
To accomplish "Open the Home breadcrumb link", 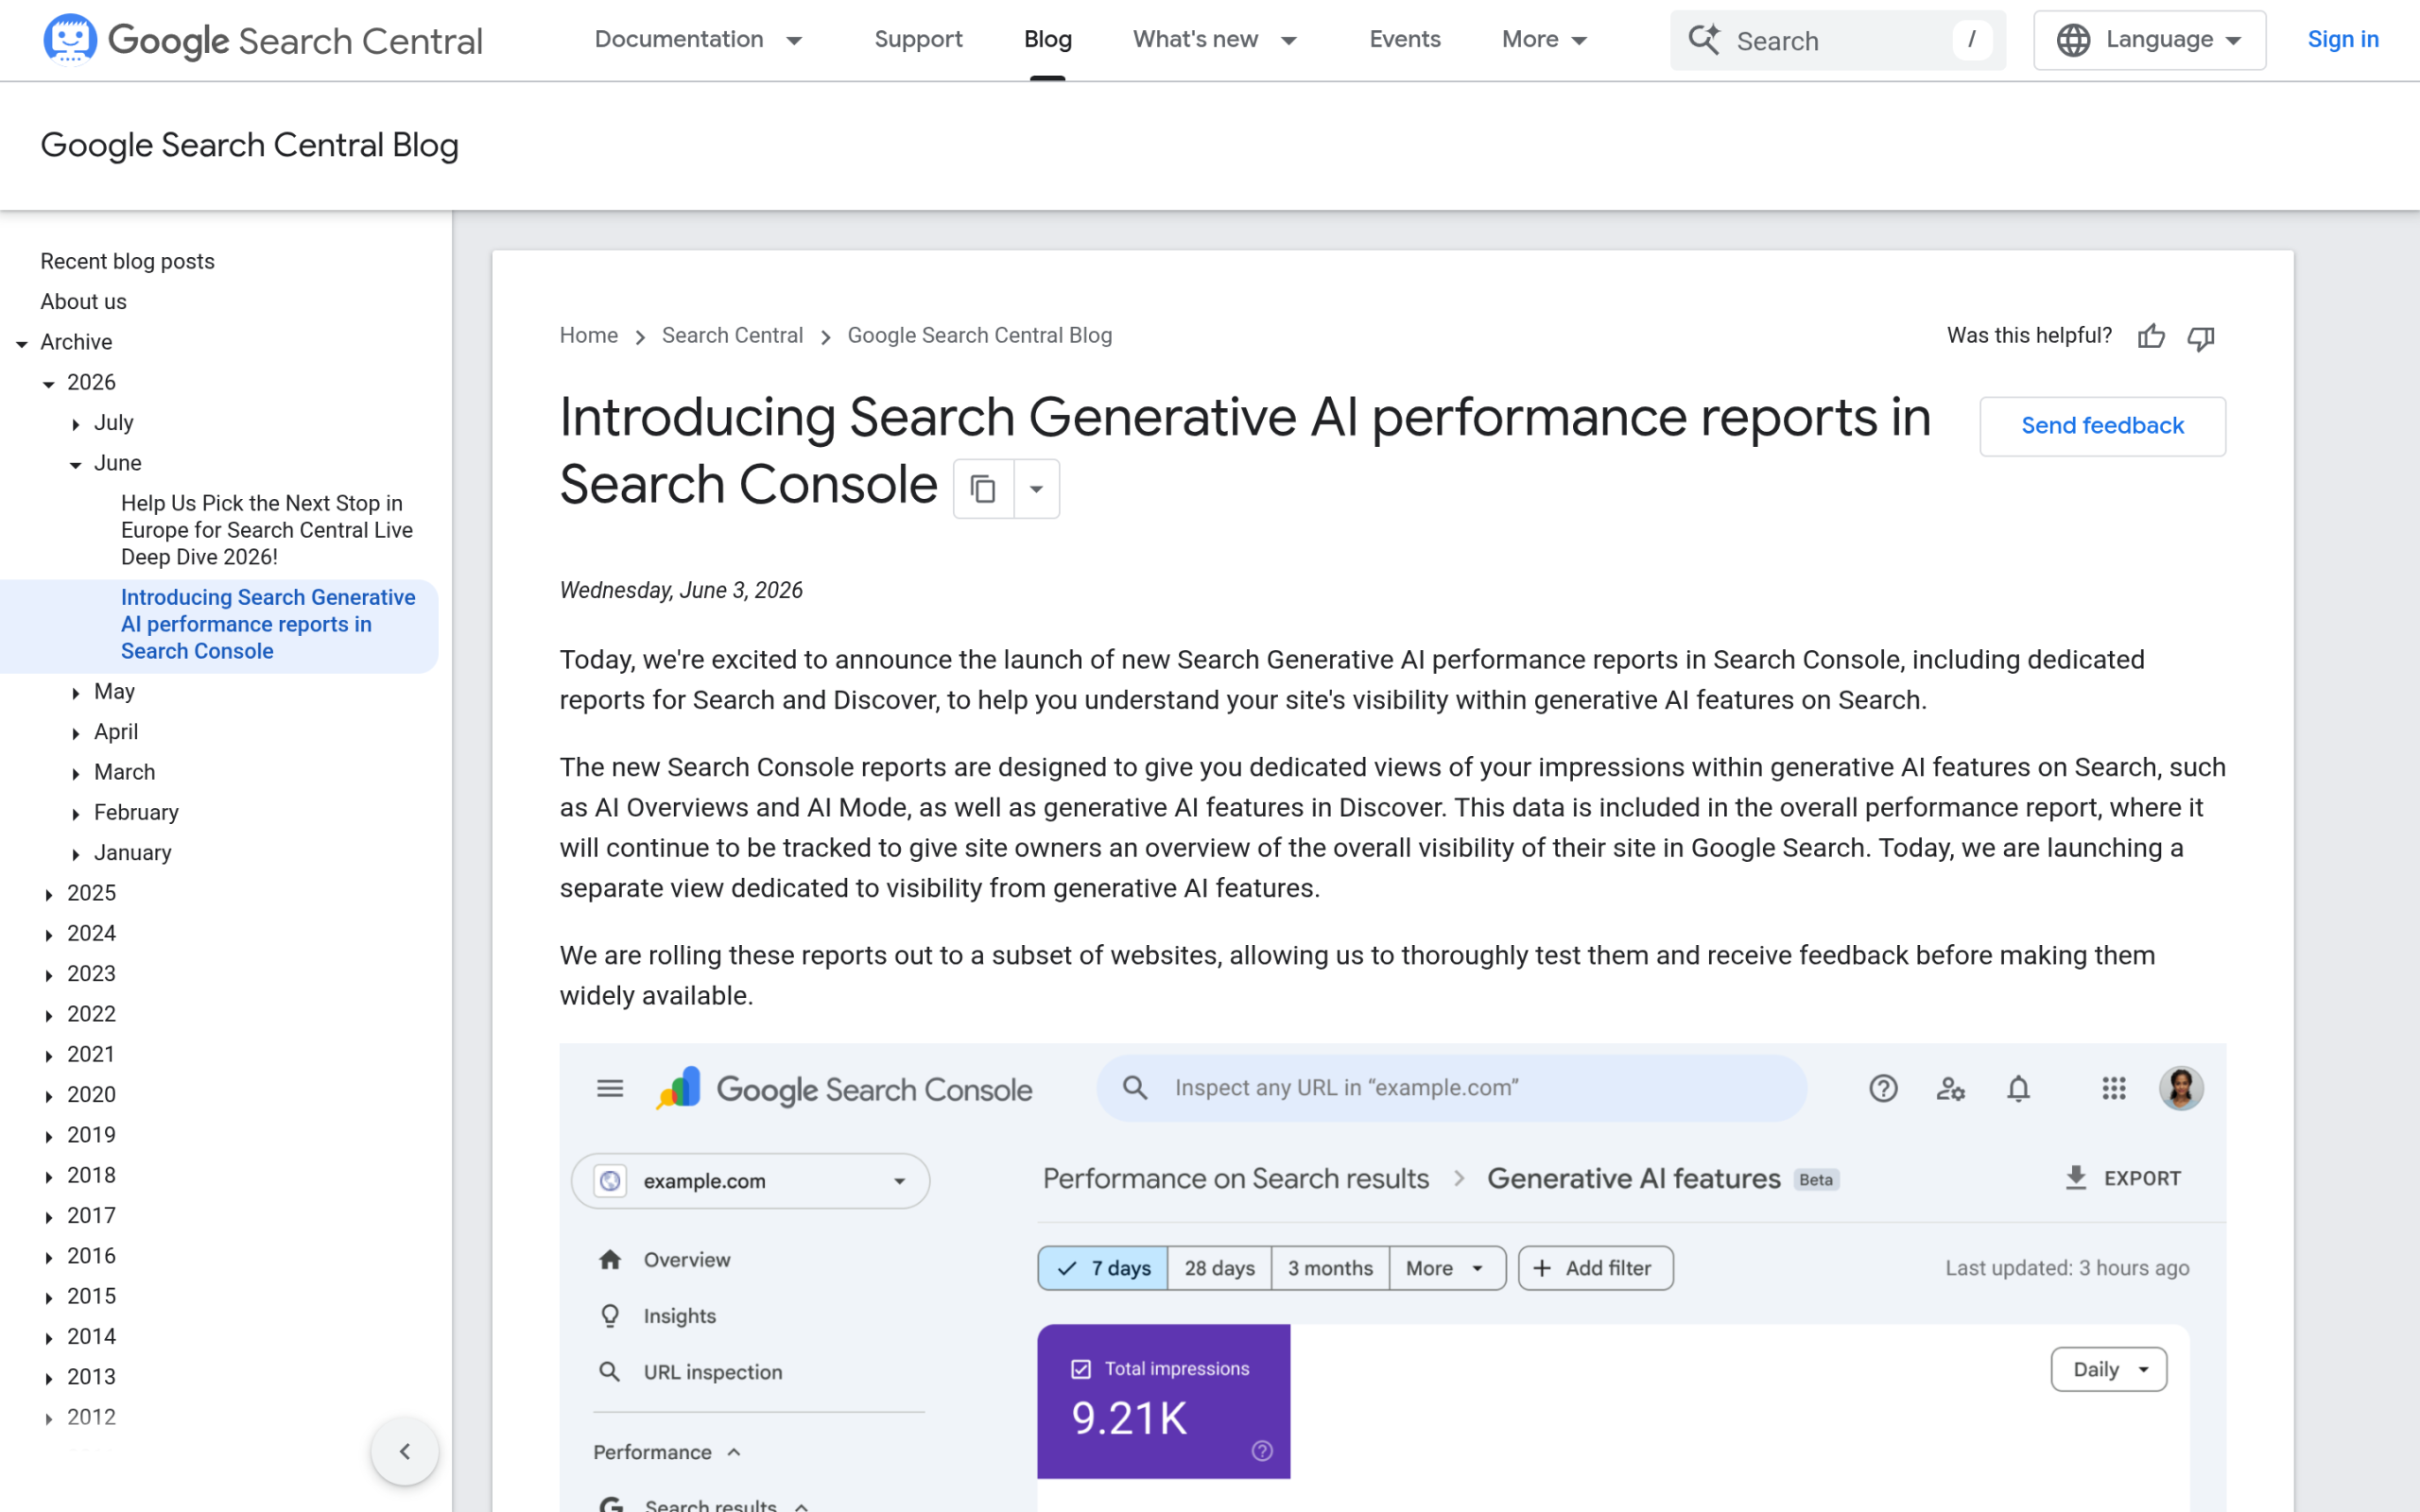I will [588, 336].
